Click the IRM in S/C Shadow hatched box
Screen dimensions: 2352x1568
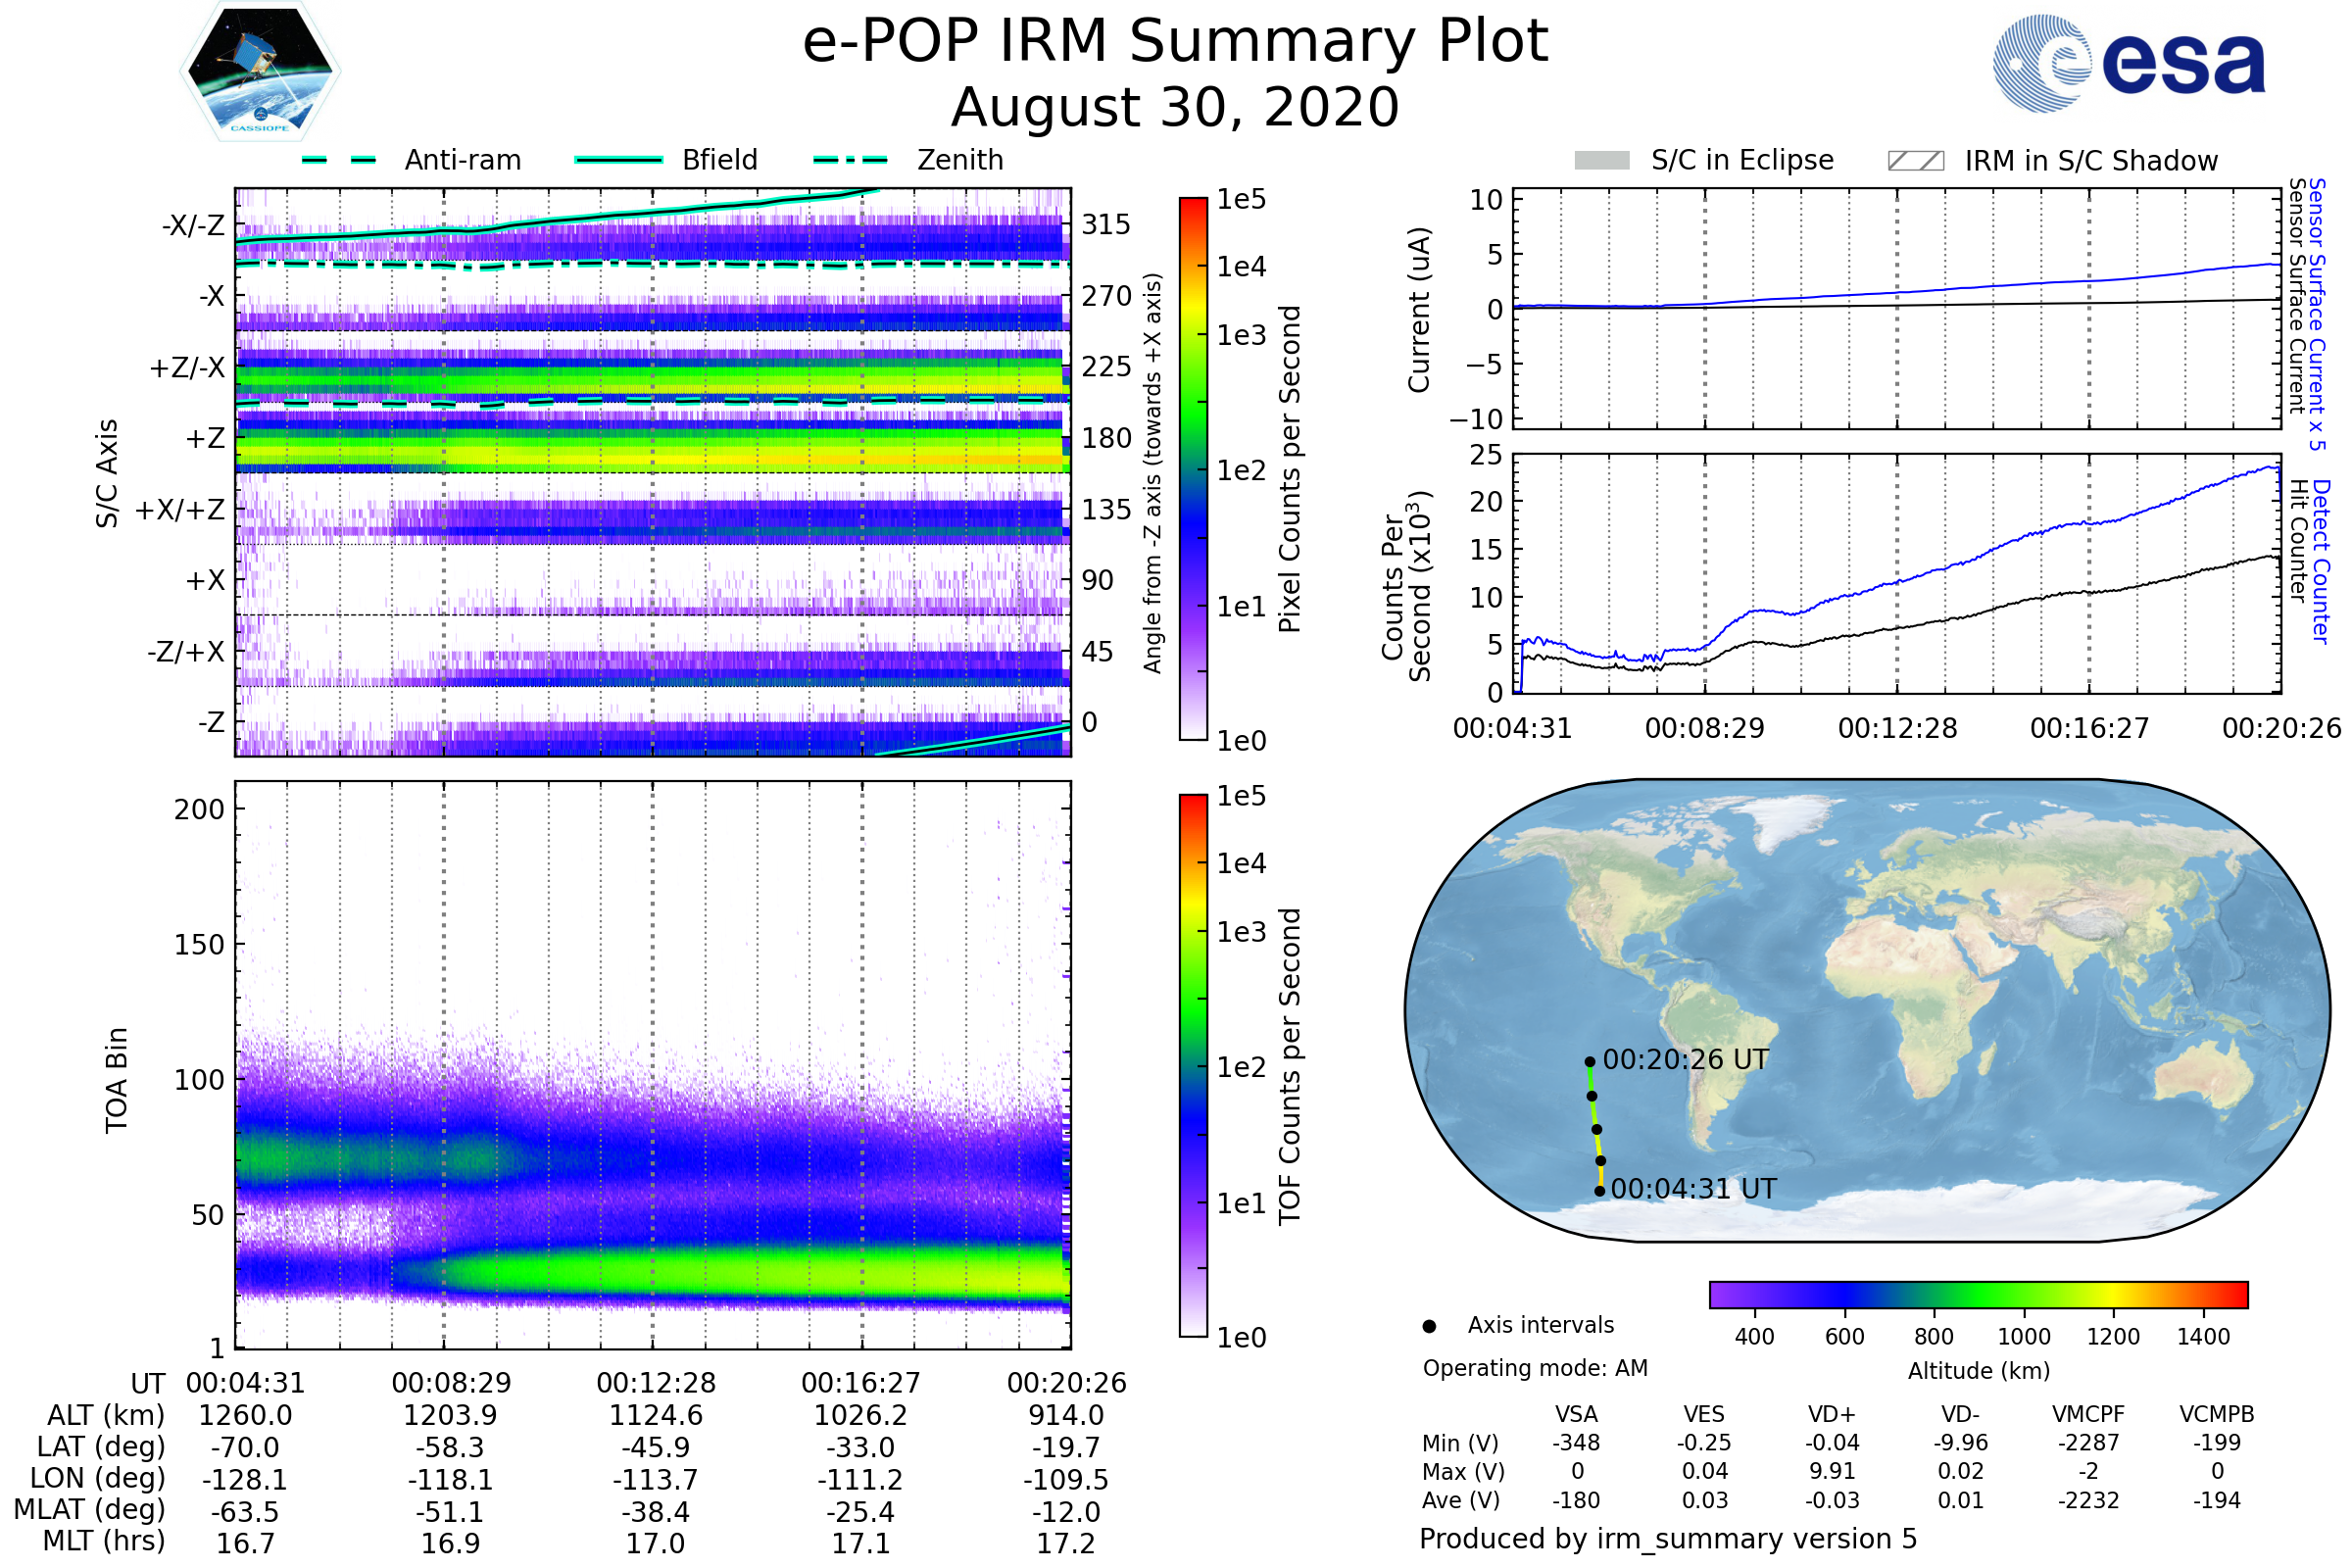pos(1915,161)
